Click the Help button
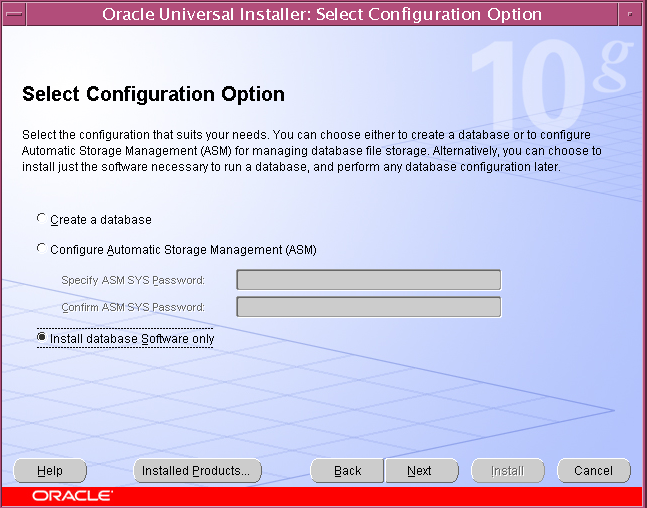 point(50,470)
